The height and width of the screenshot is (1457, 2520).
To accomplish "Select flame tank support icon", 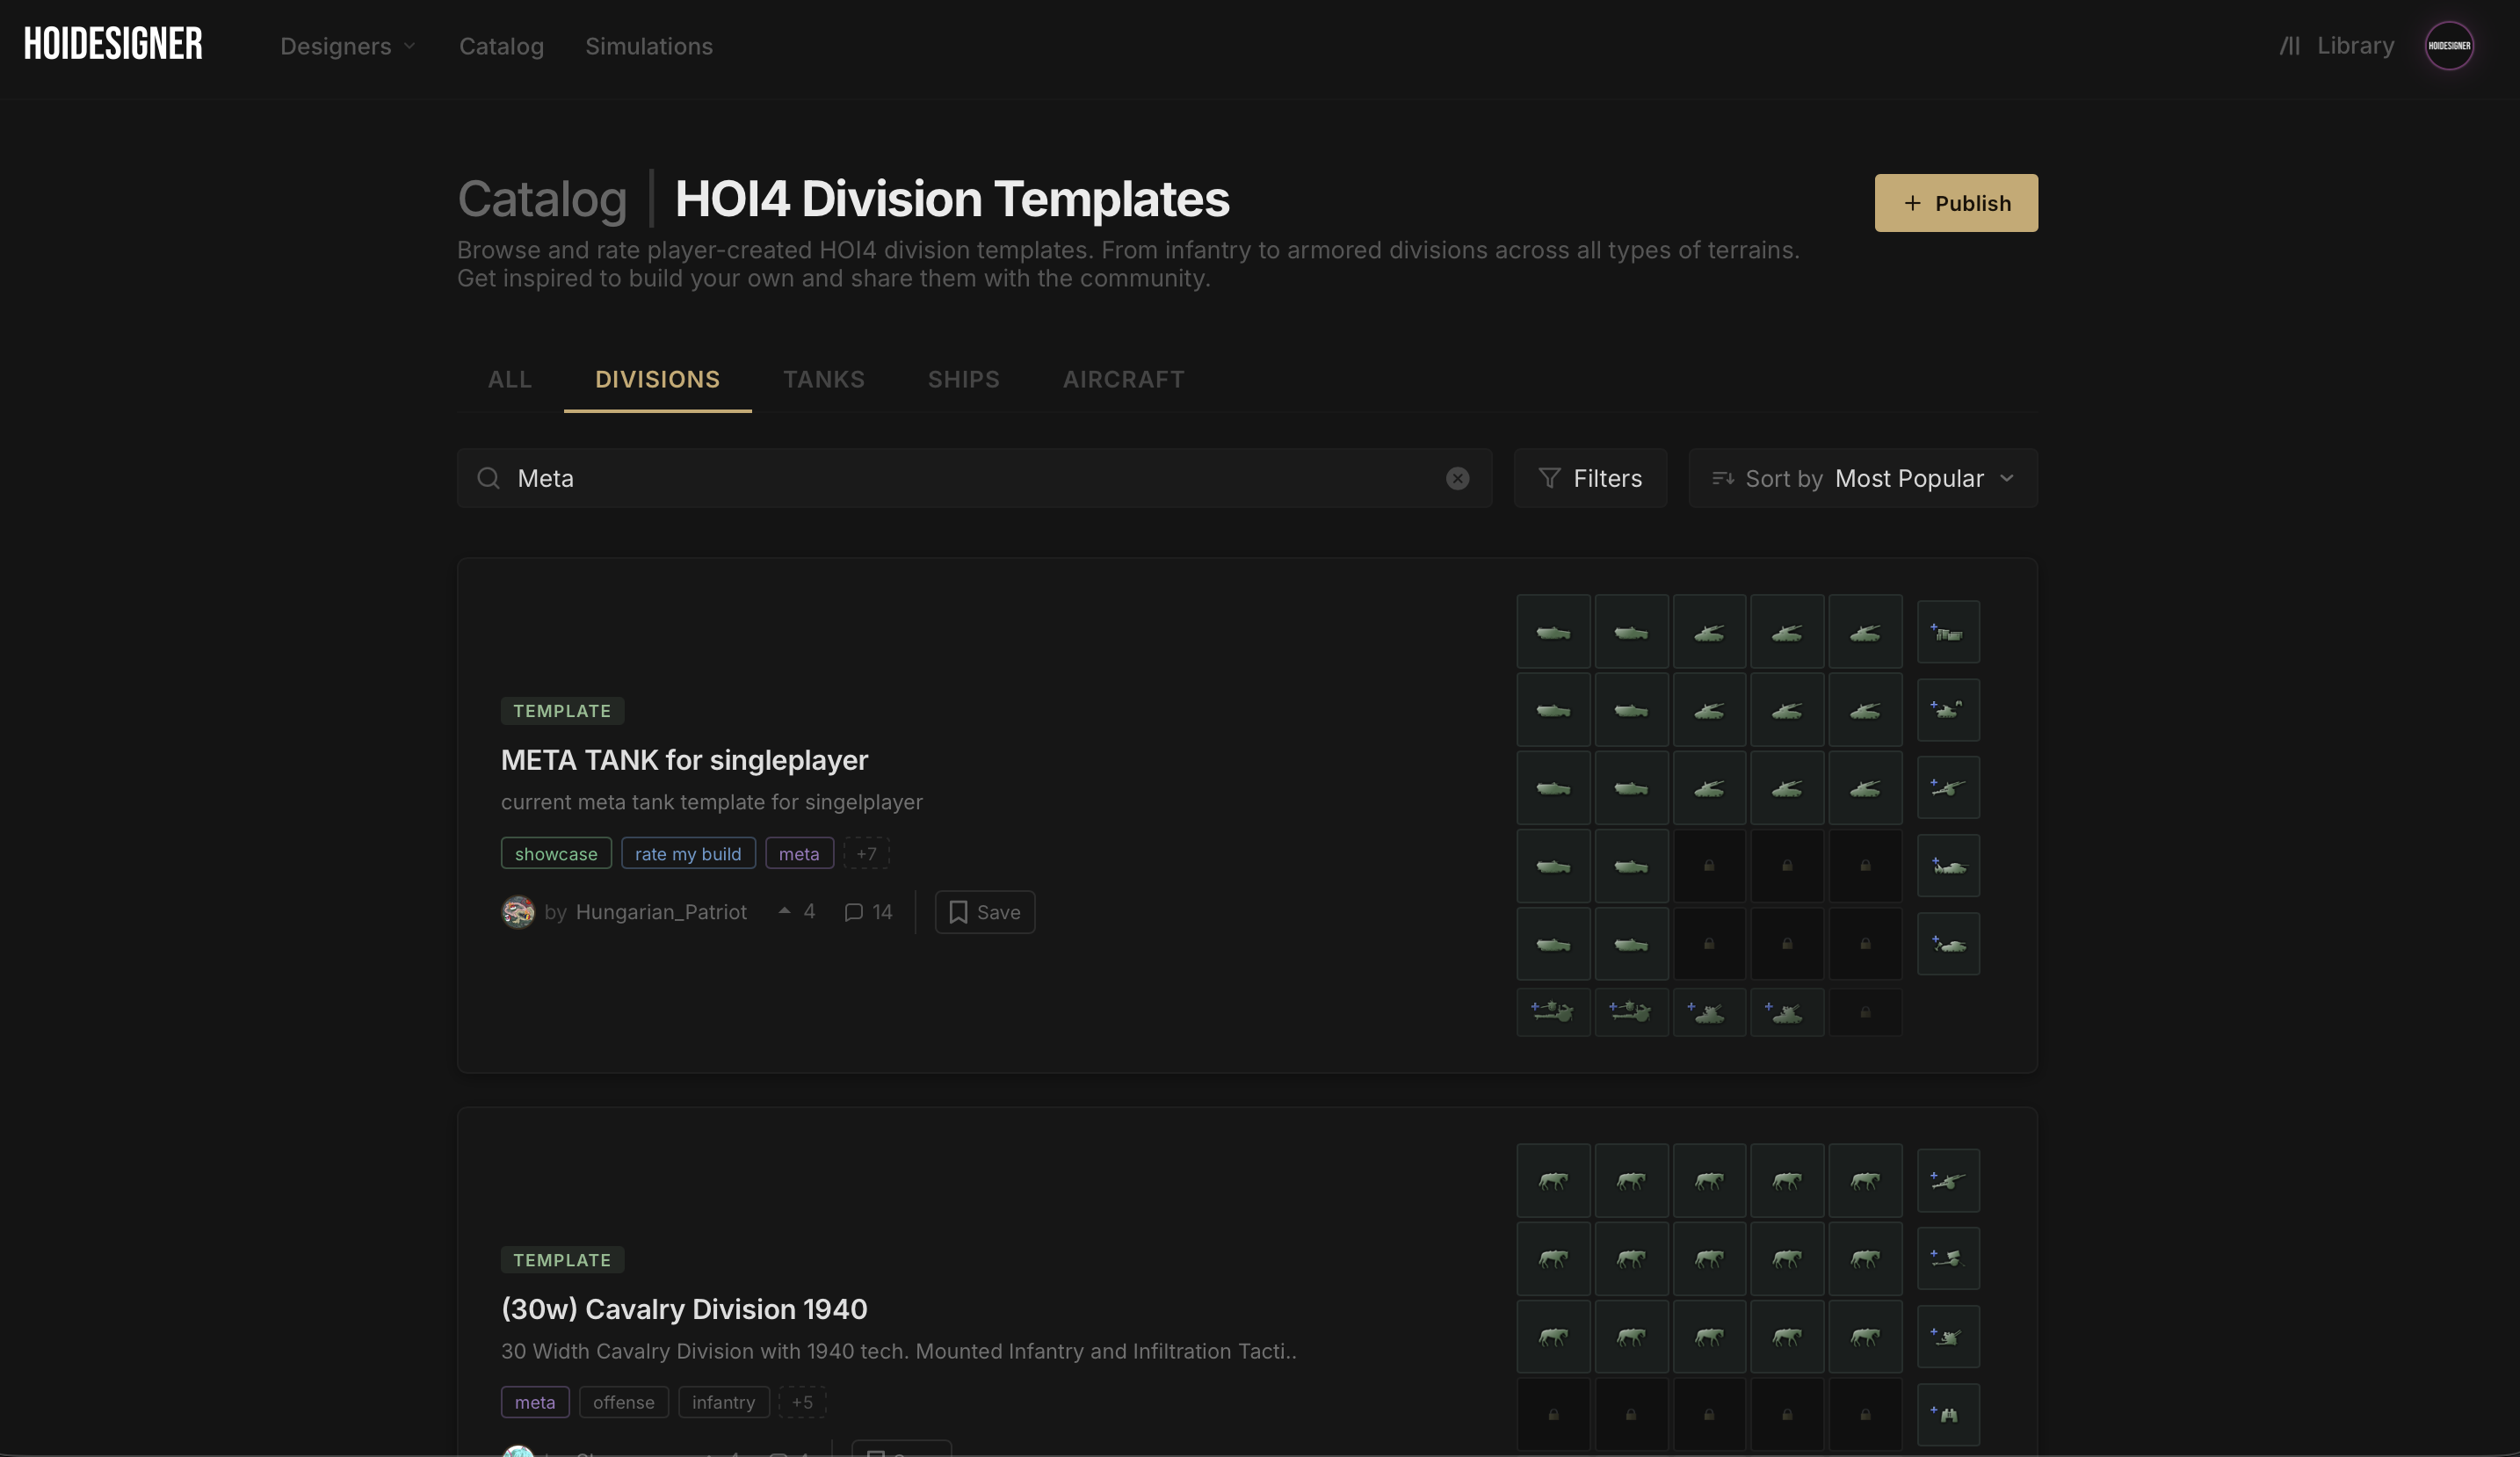I will pyautogui.click(x=1948, y=866).
